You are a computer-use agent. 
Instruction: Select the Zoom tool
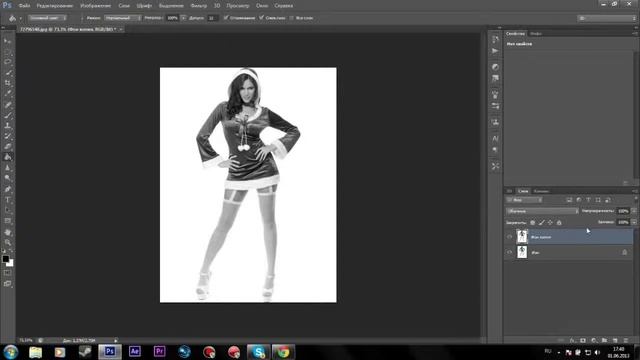click(7, 243)
